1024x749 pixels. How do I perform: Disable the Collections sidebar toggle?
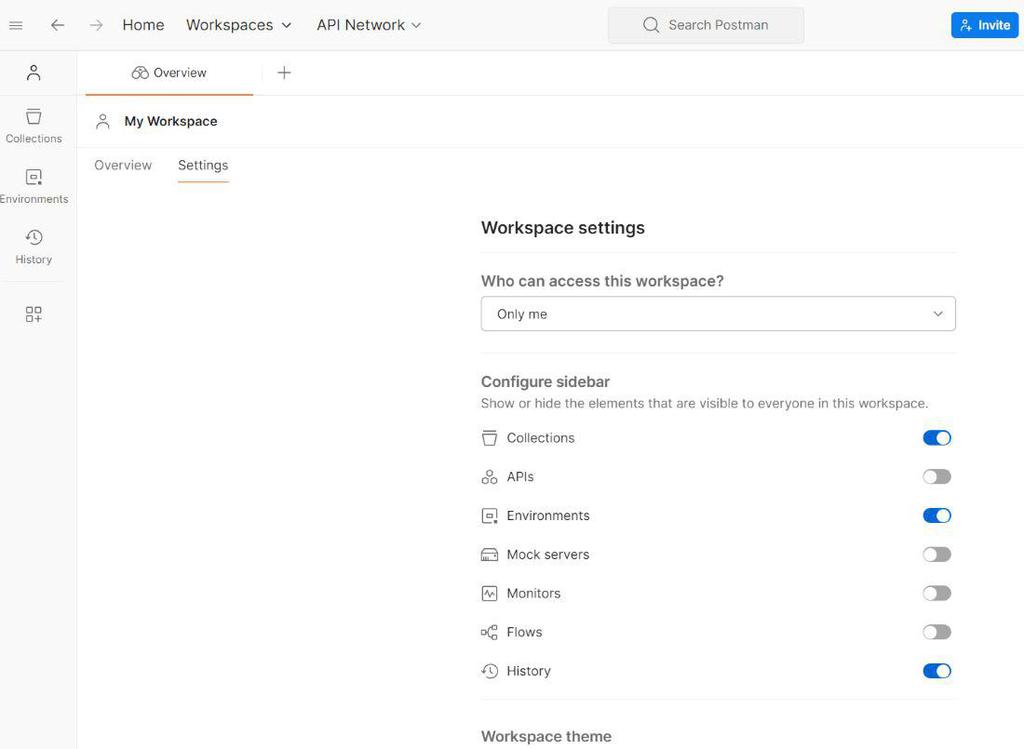point(936,438)
